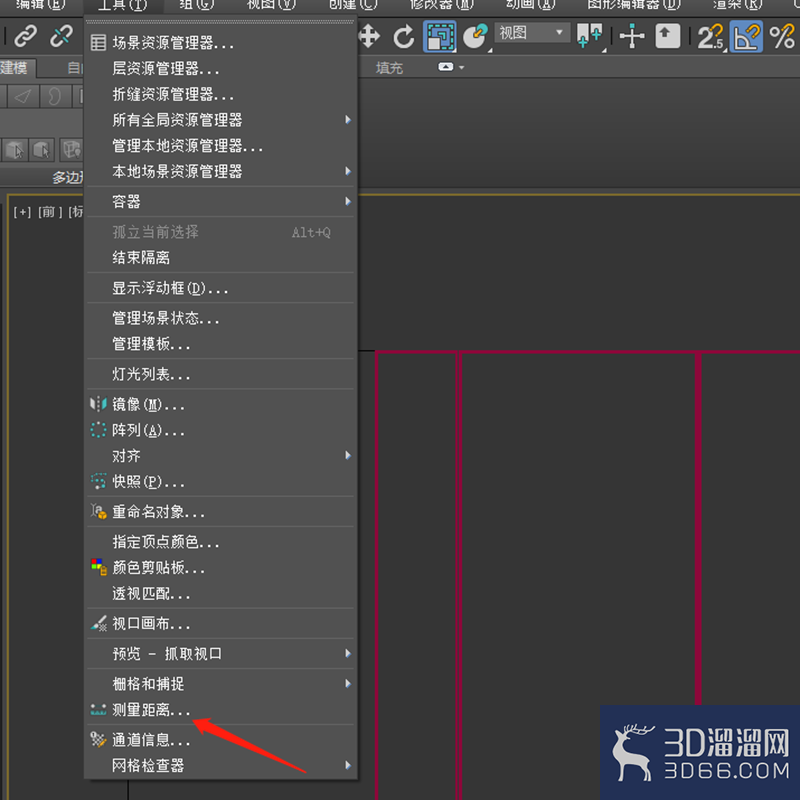Screen dimensions: 800x800
Task: Click the ribbon minimize toggle icon
Action: click(445, 67)
